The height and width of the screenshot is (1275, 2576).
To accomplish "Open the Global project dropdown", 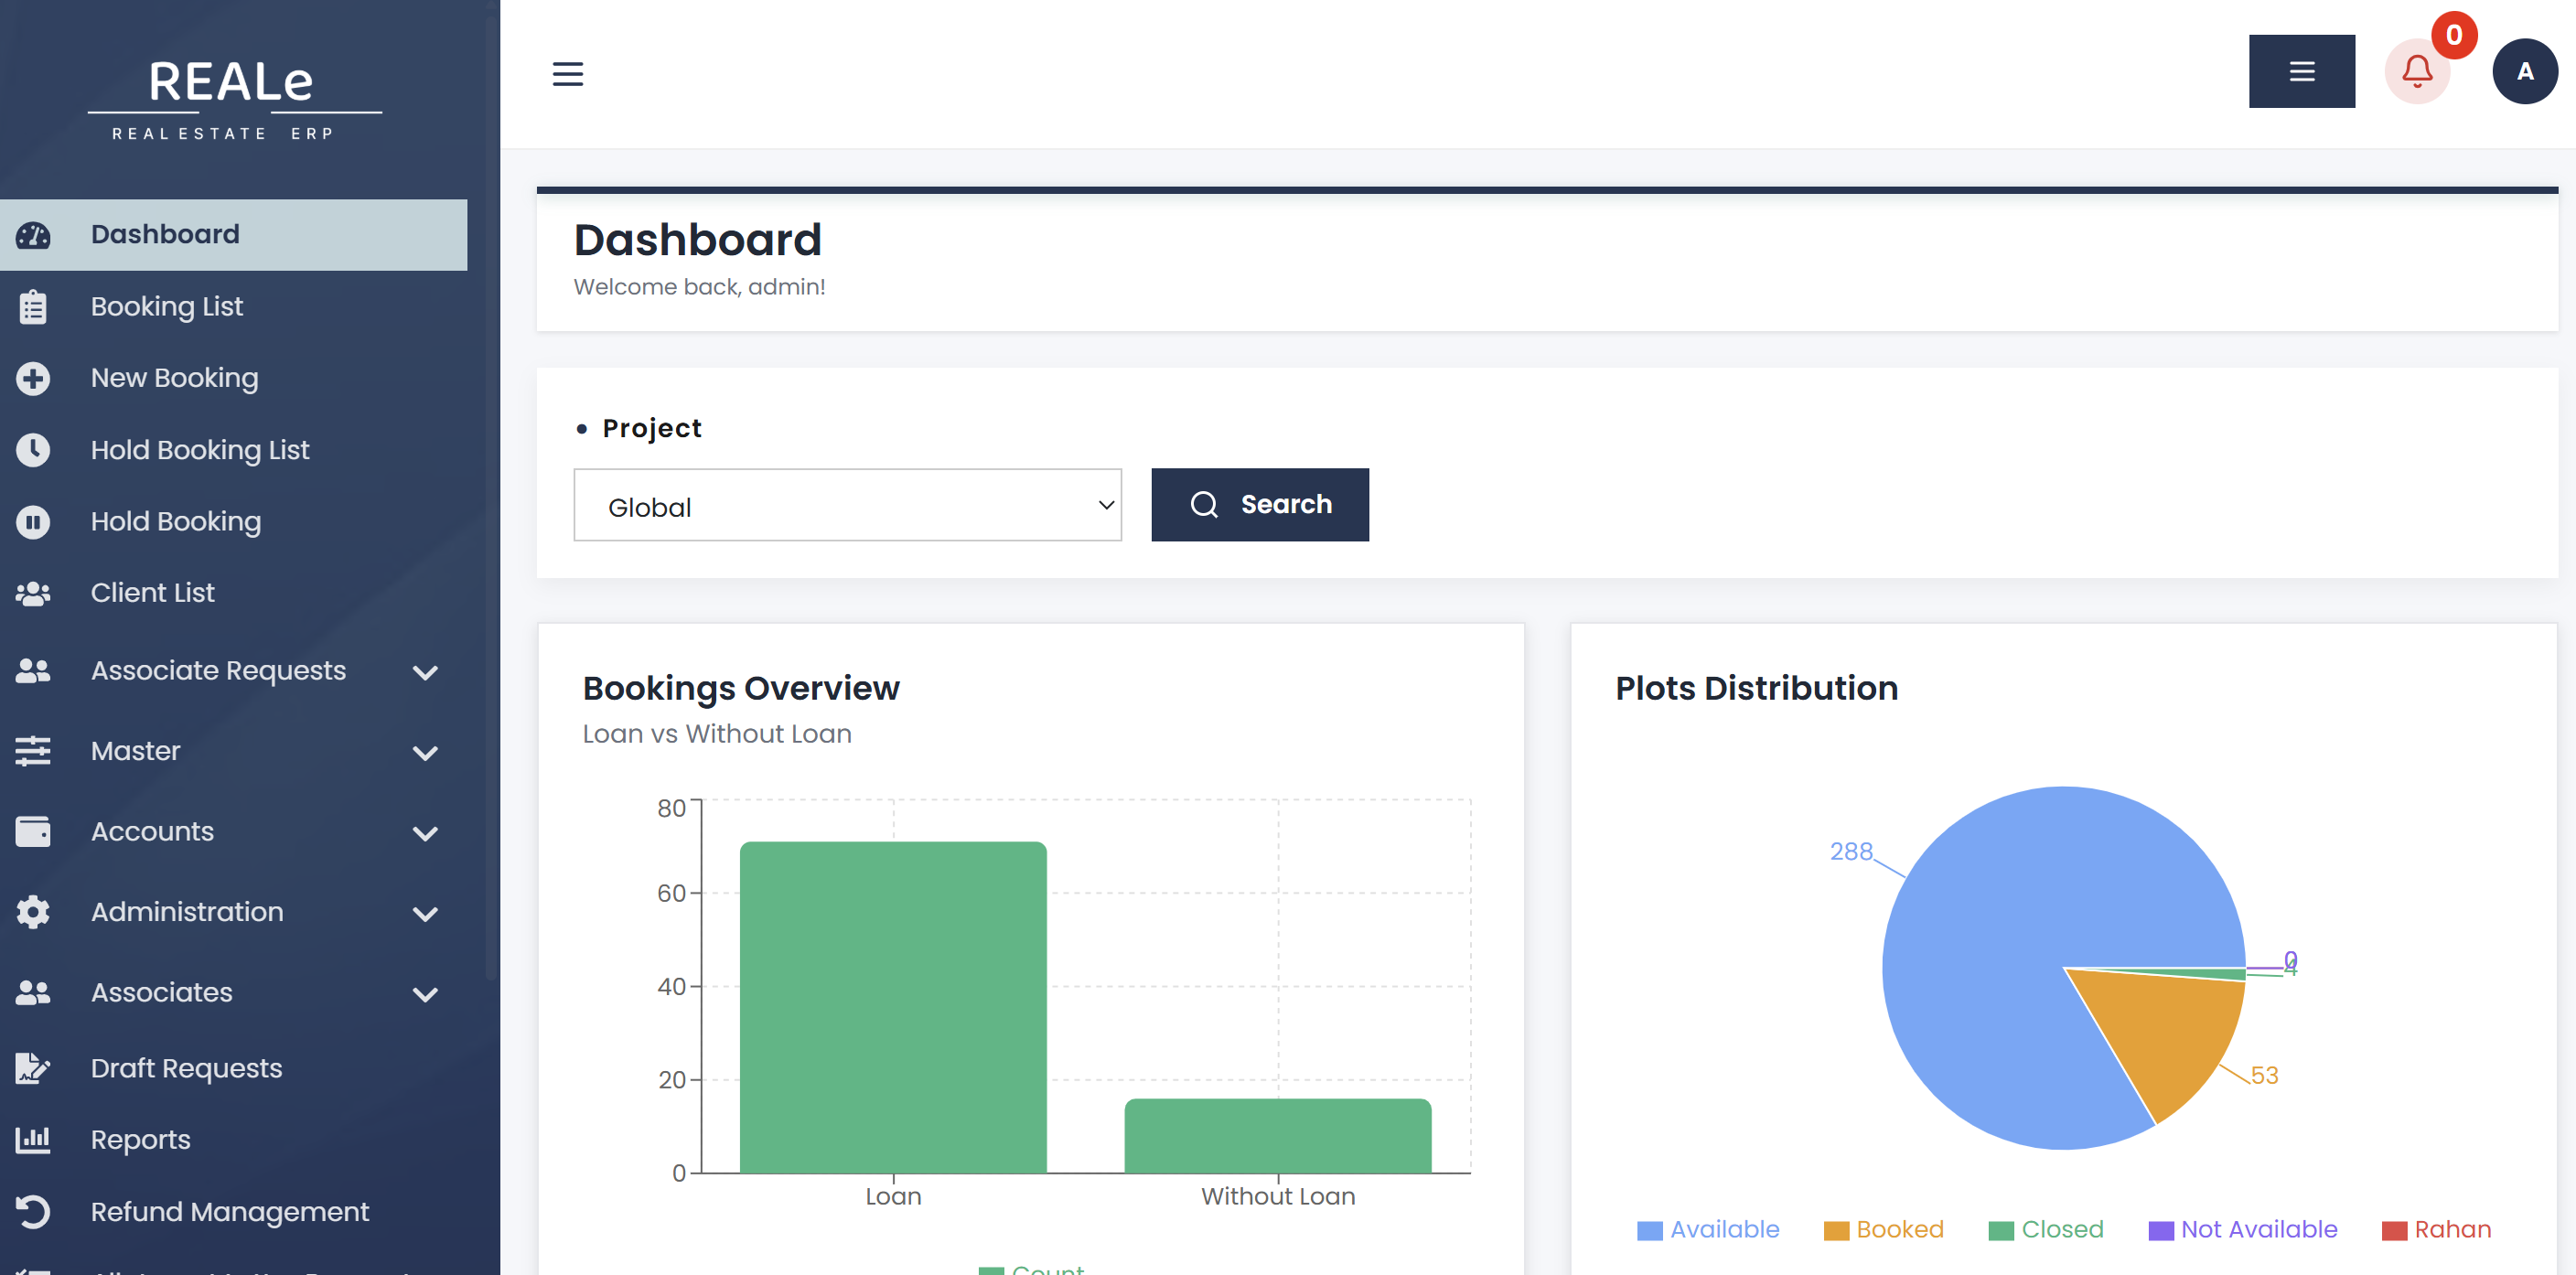I will [847, 505].
